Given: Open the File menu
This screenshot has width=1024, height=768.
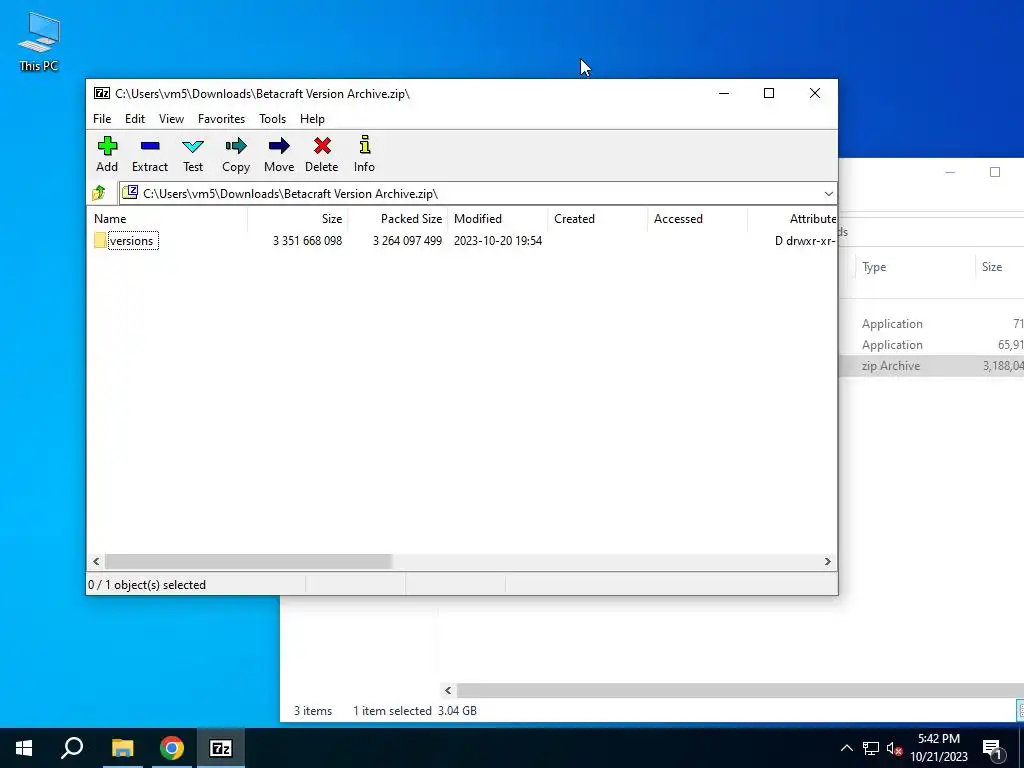Looking at the screenshot, I should coord(102,119).
